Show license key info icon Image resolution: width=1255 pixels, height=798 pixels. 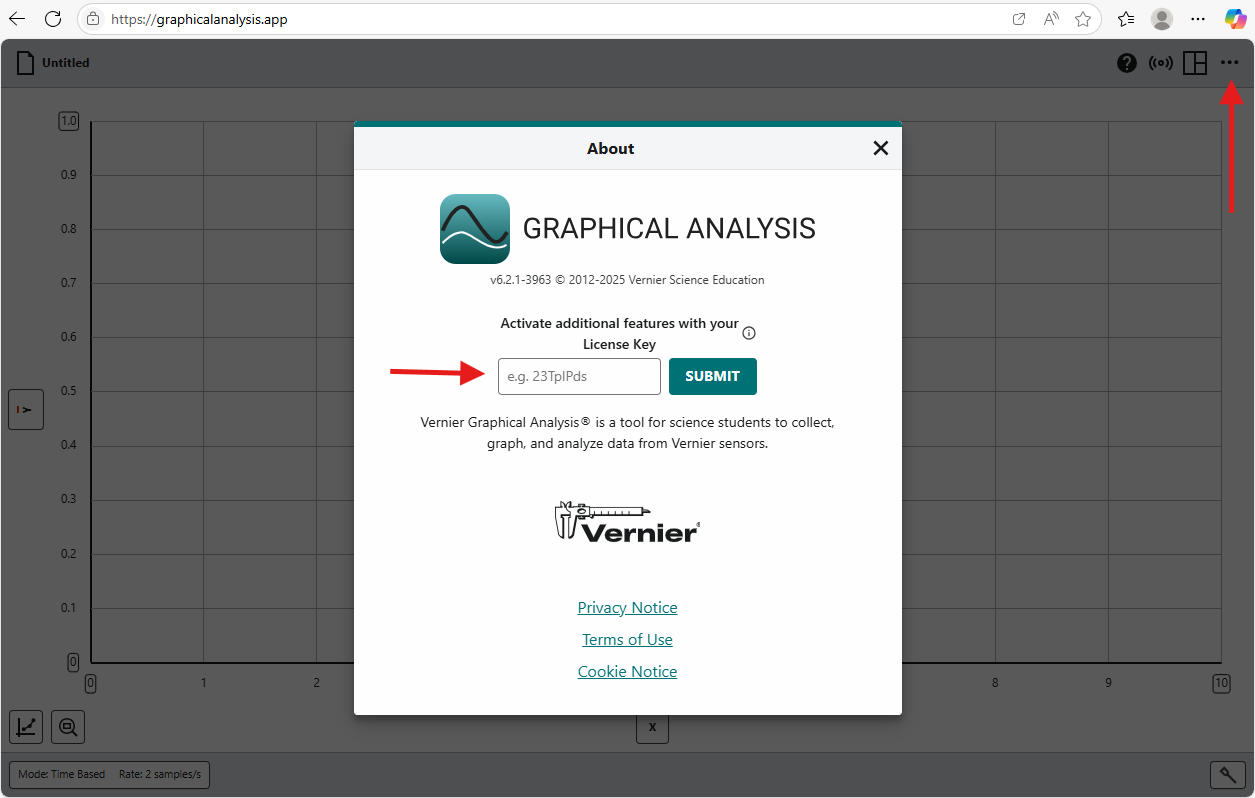click(x=749, y=333)
